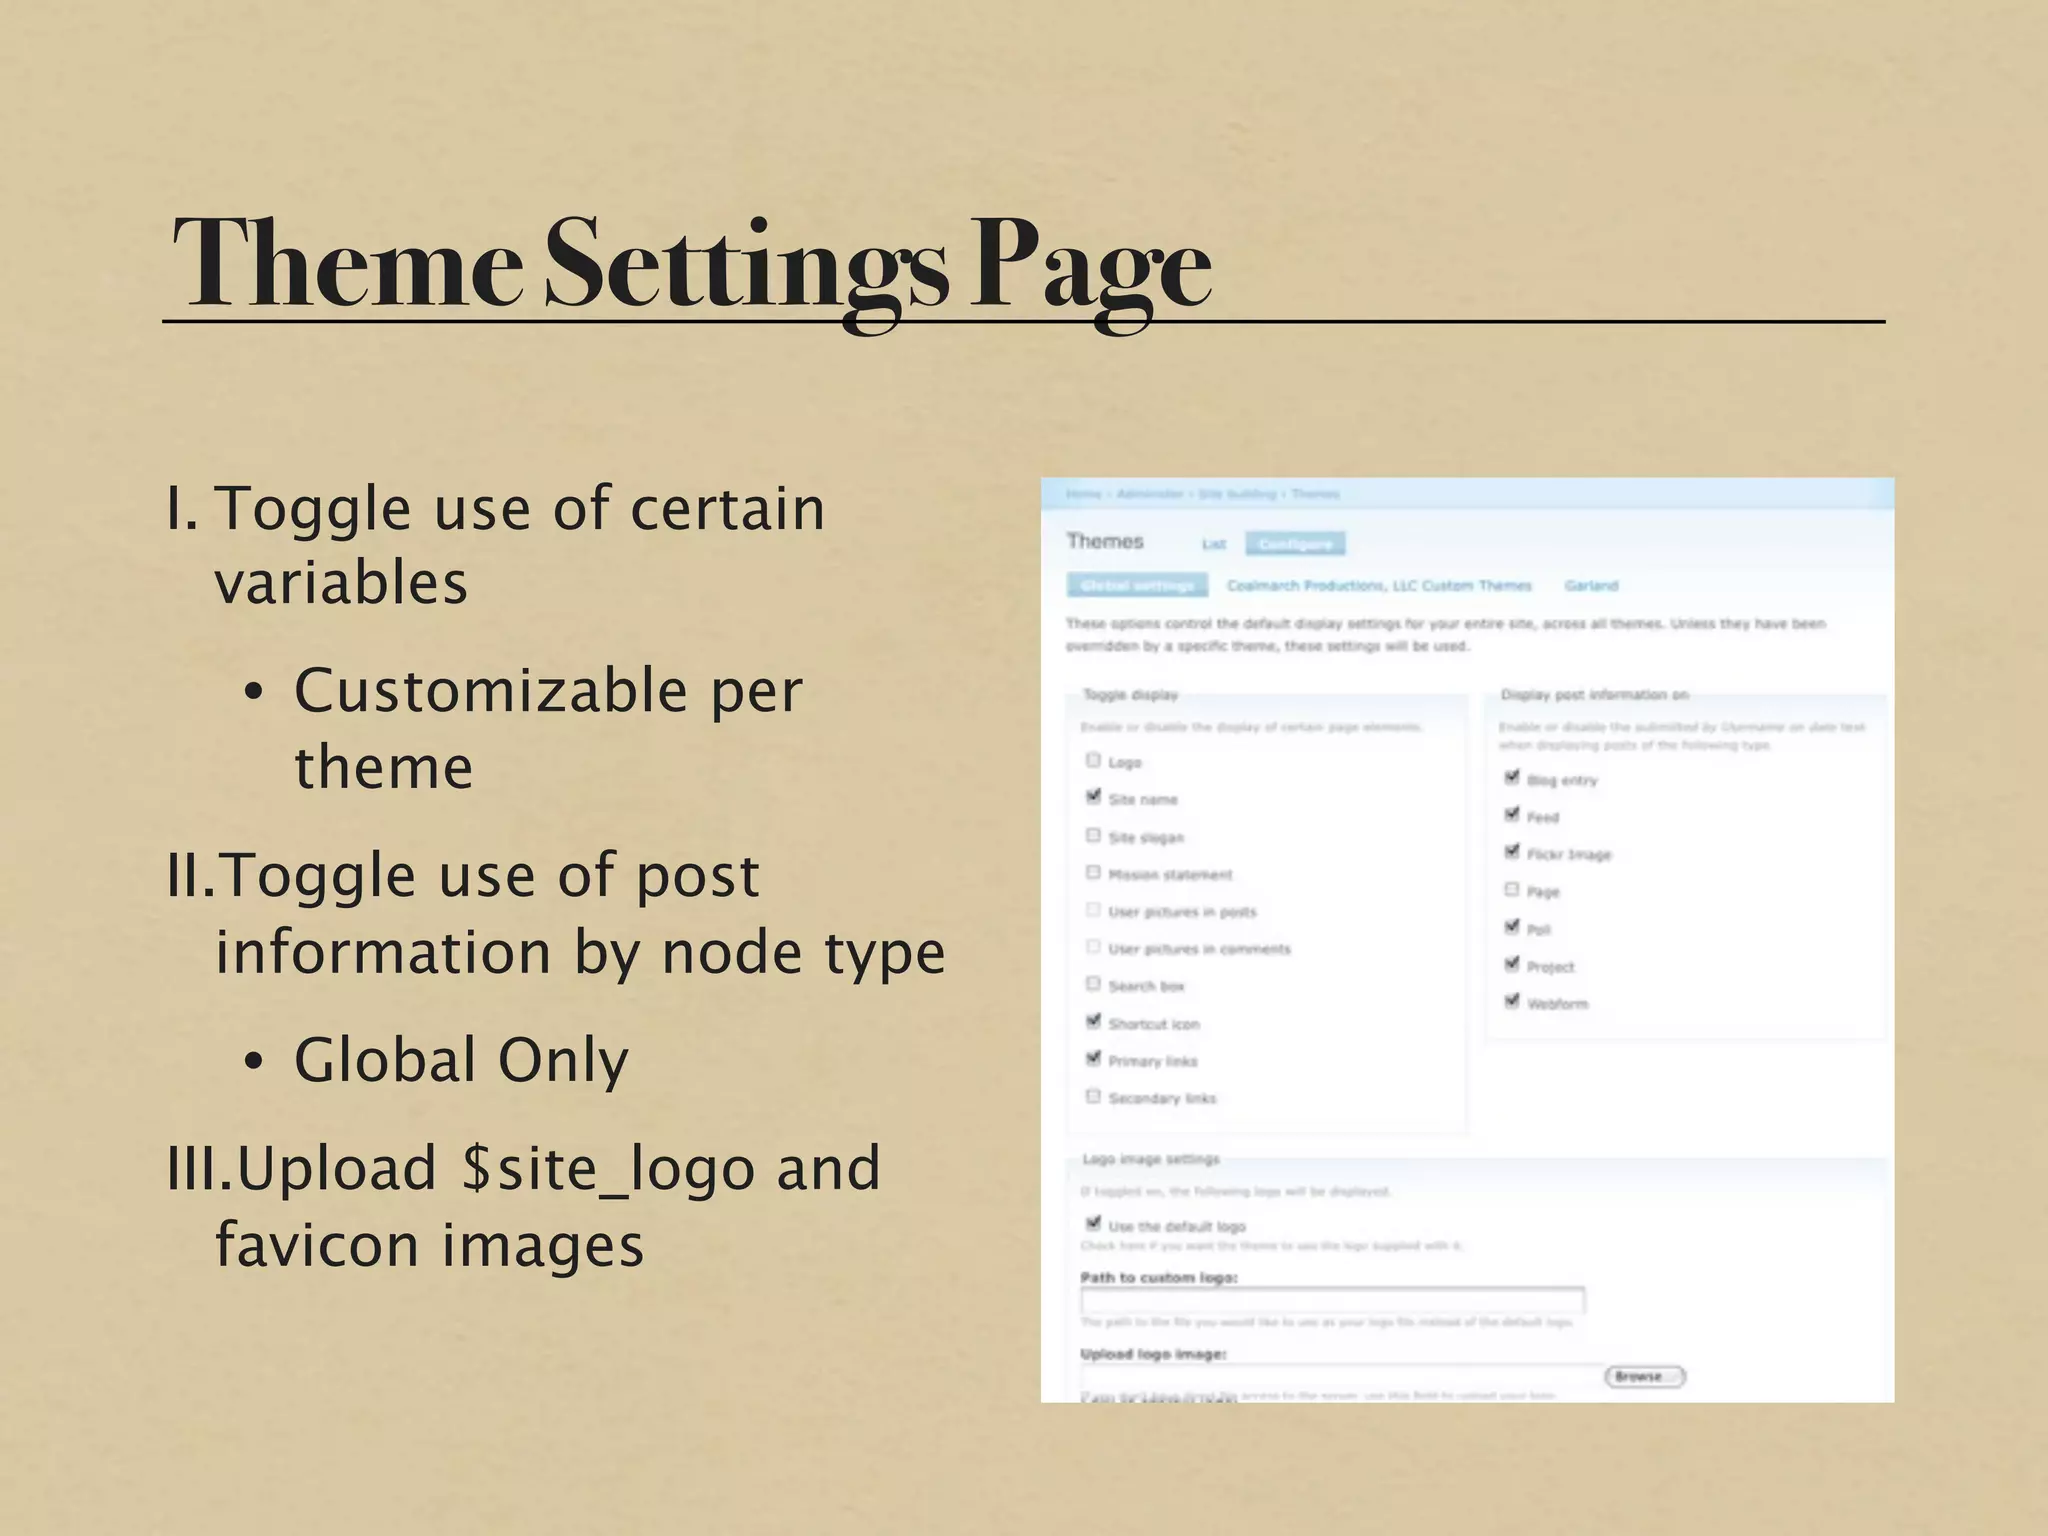Select the Configure tab
The width and height of the screenshot is (2048, 1536).
click(x=1295, y=544)
